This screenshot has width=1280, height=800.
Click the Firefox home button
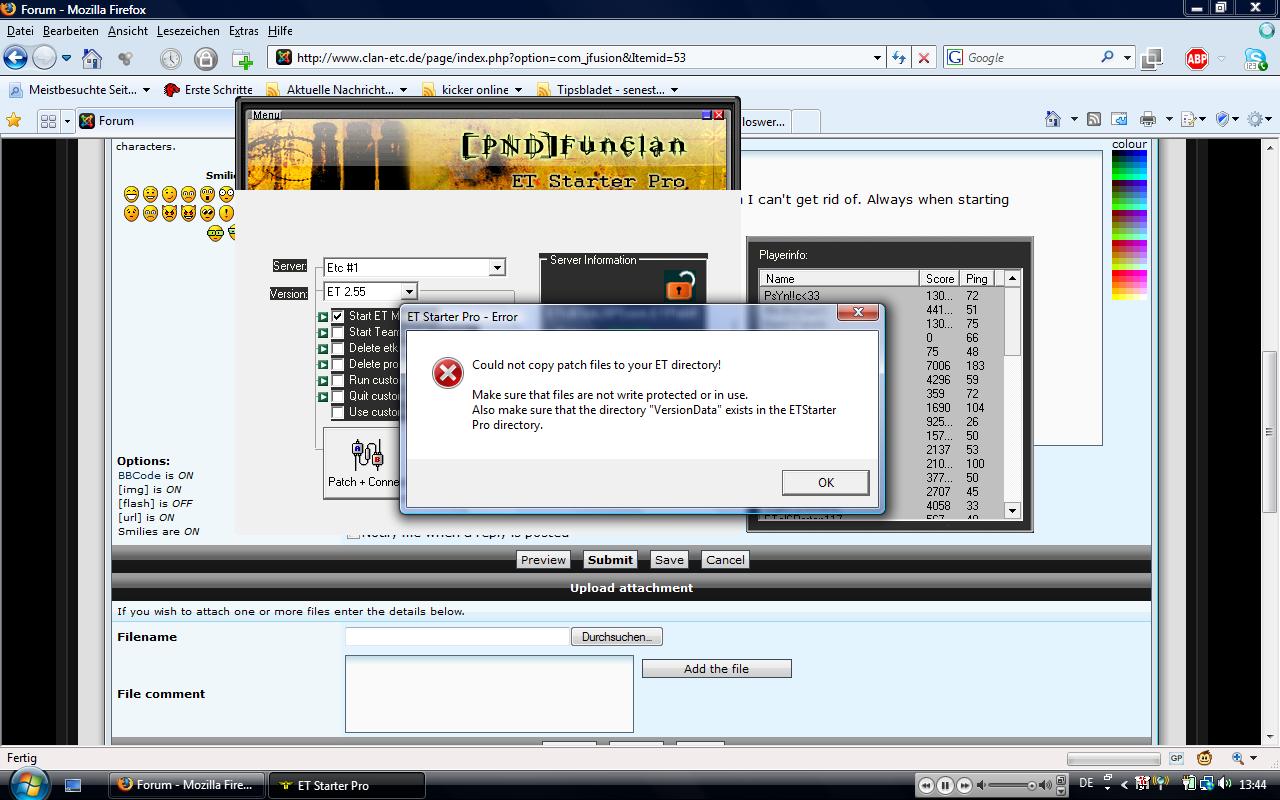pyautogui.click(x=91, y=58)
